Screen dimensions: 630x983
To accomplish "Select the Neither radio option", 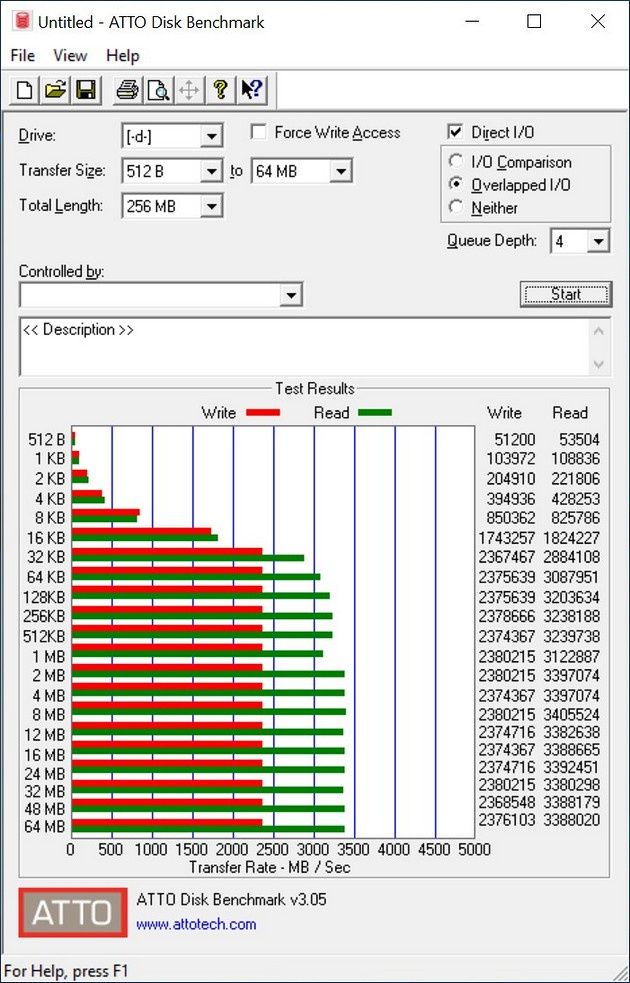I will 456,207.
